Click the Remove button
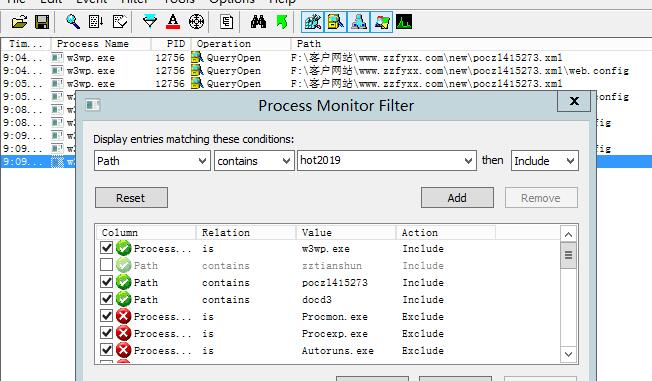 [541, 198]
